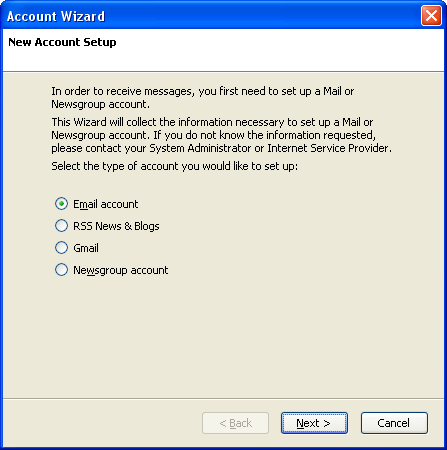Click the white header banner area
This screenshot has width=447, height=450.
[223, 50]
